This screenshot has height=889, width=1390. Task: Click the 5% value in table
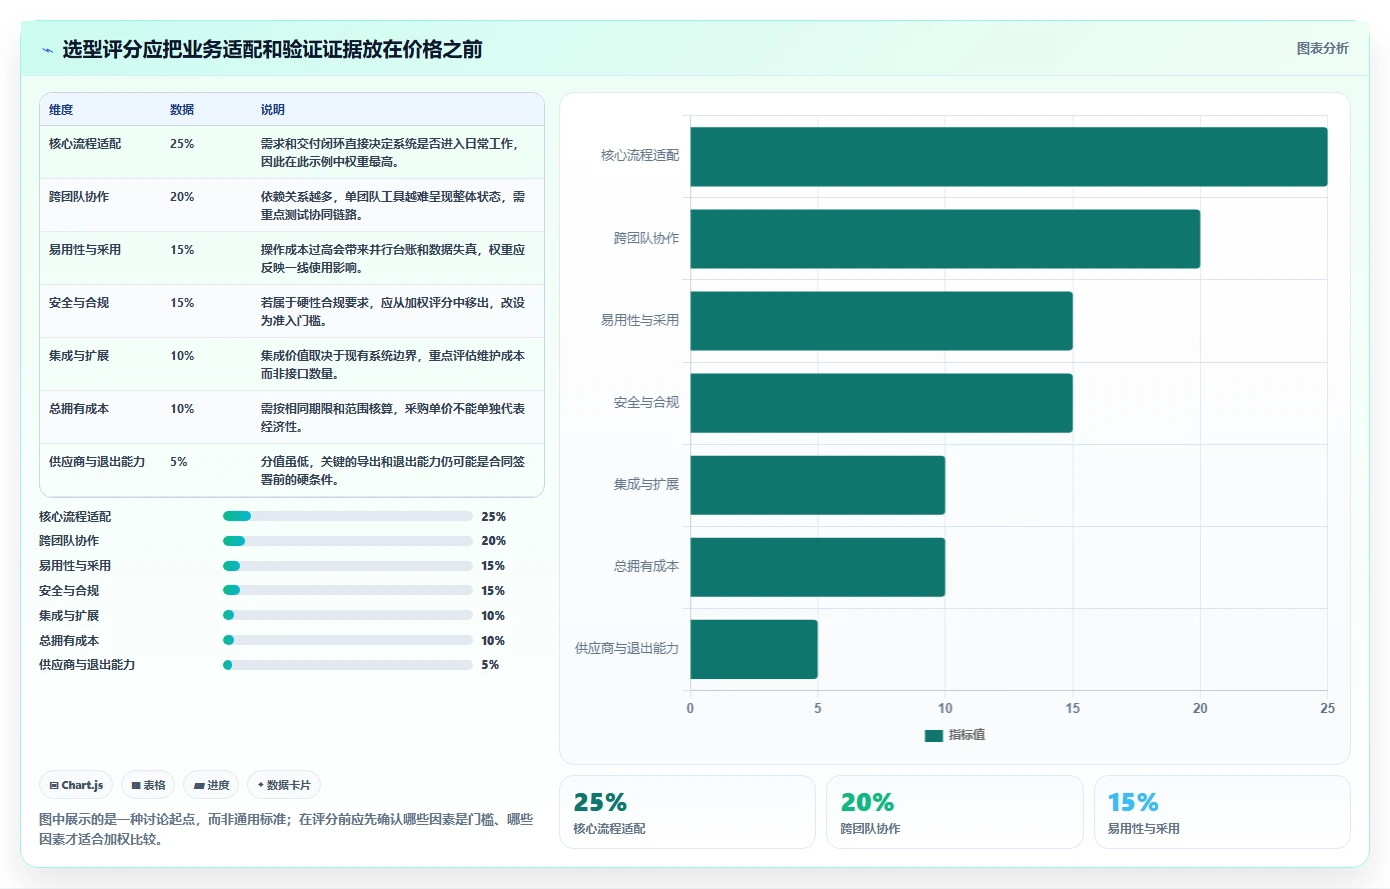(178, 462)
